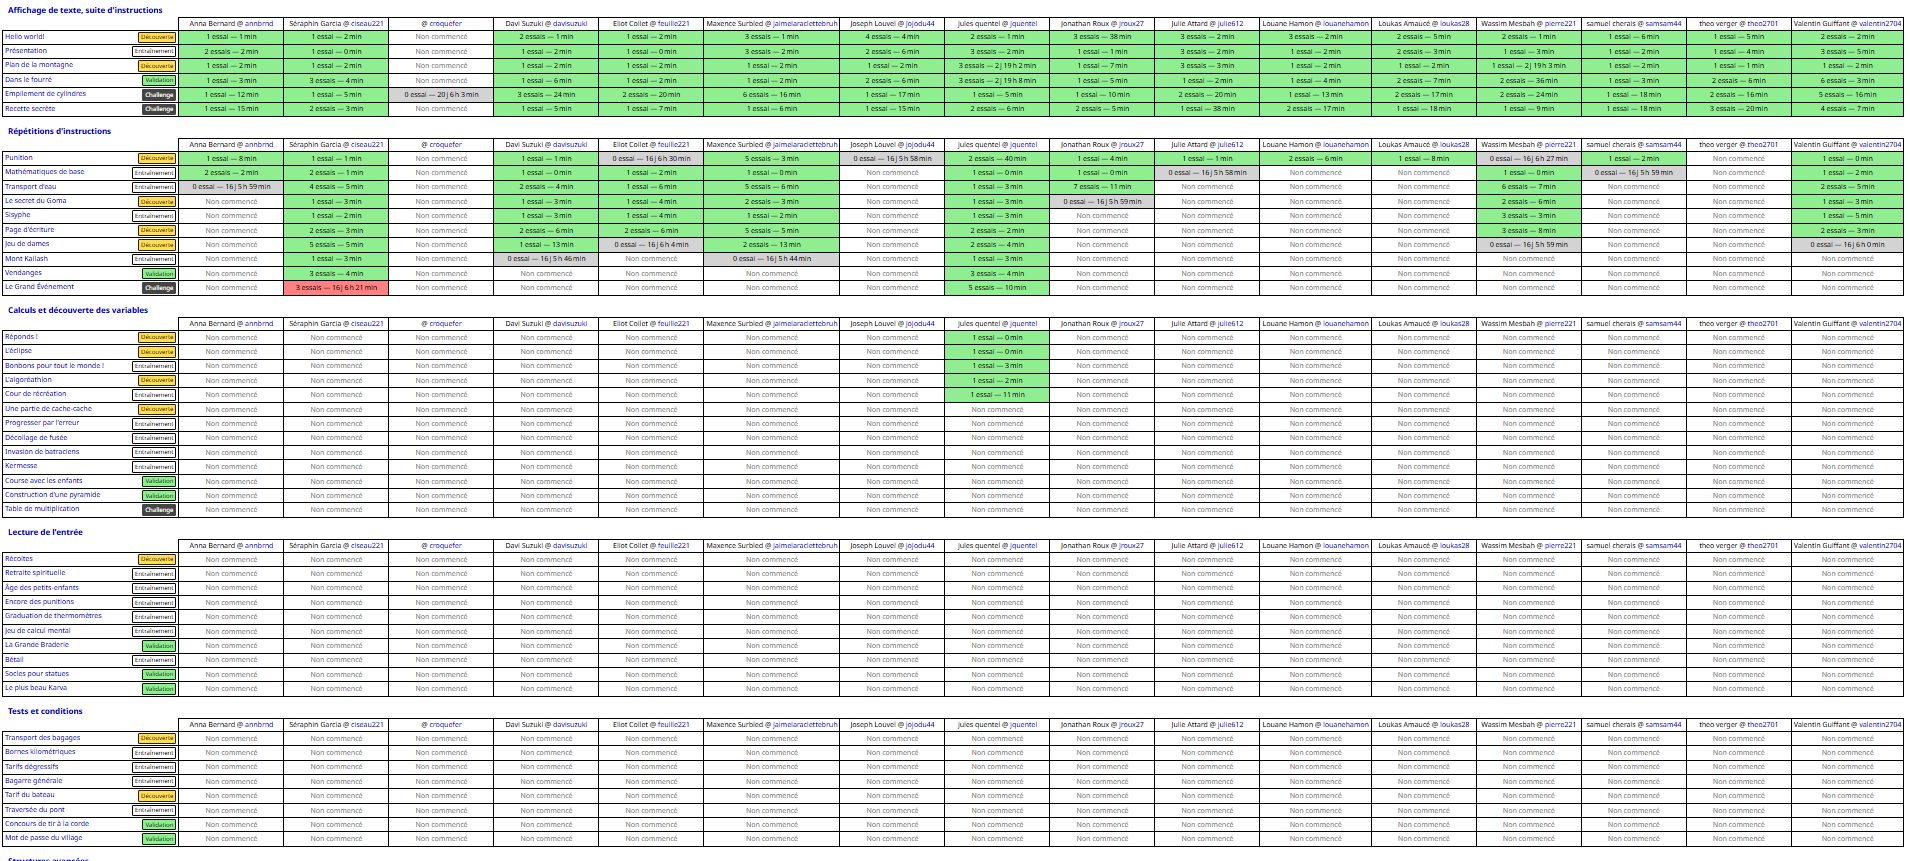1910x861 pixels.
Task: Click the Entraînement badge next to "Kermesse"
Action: tap(154, 467)
